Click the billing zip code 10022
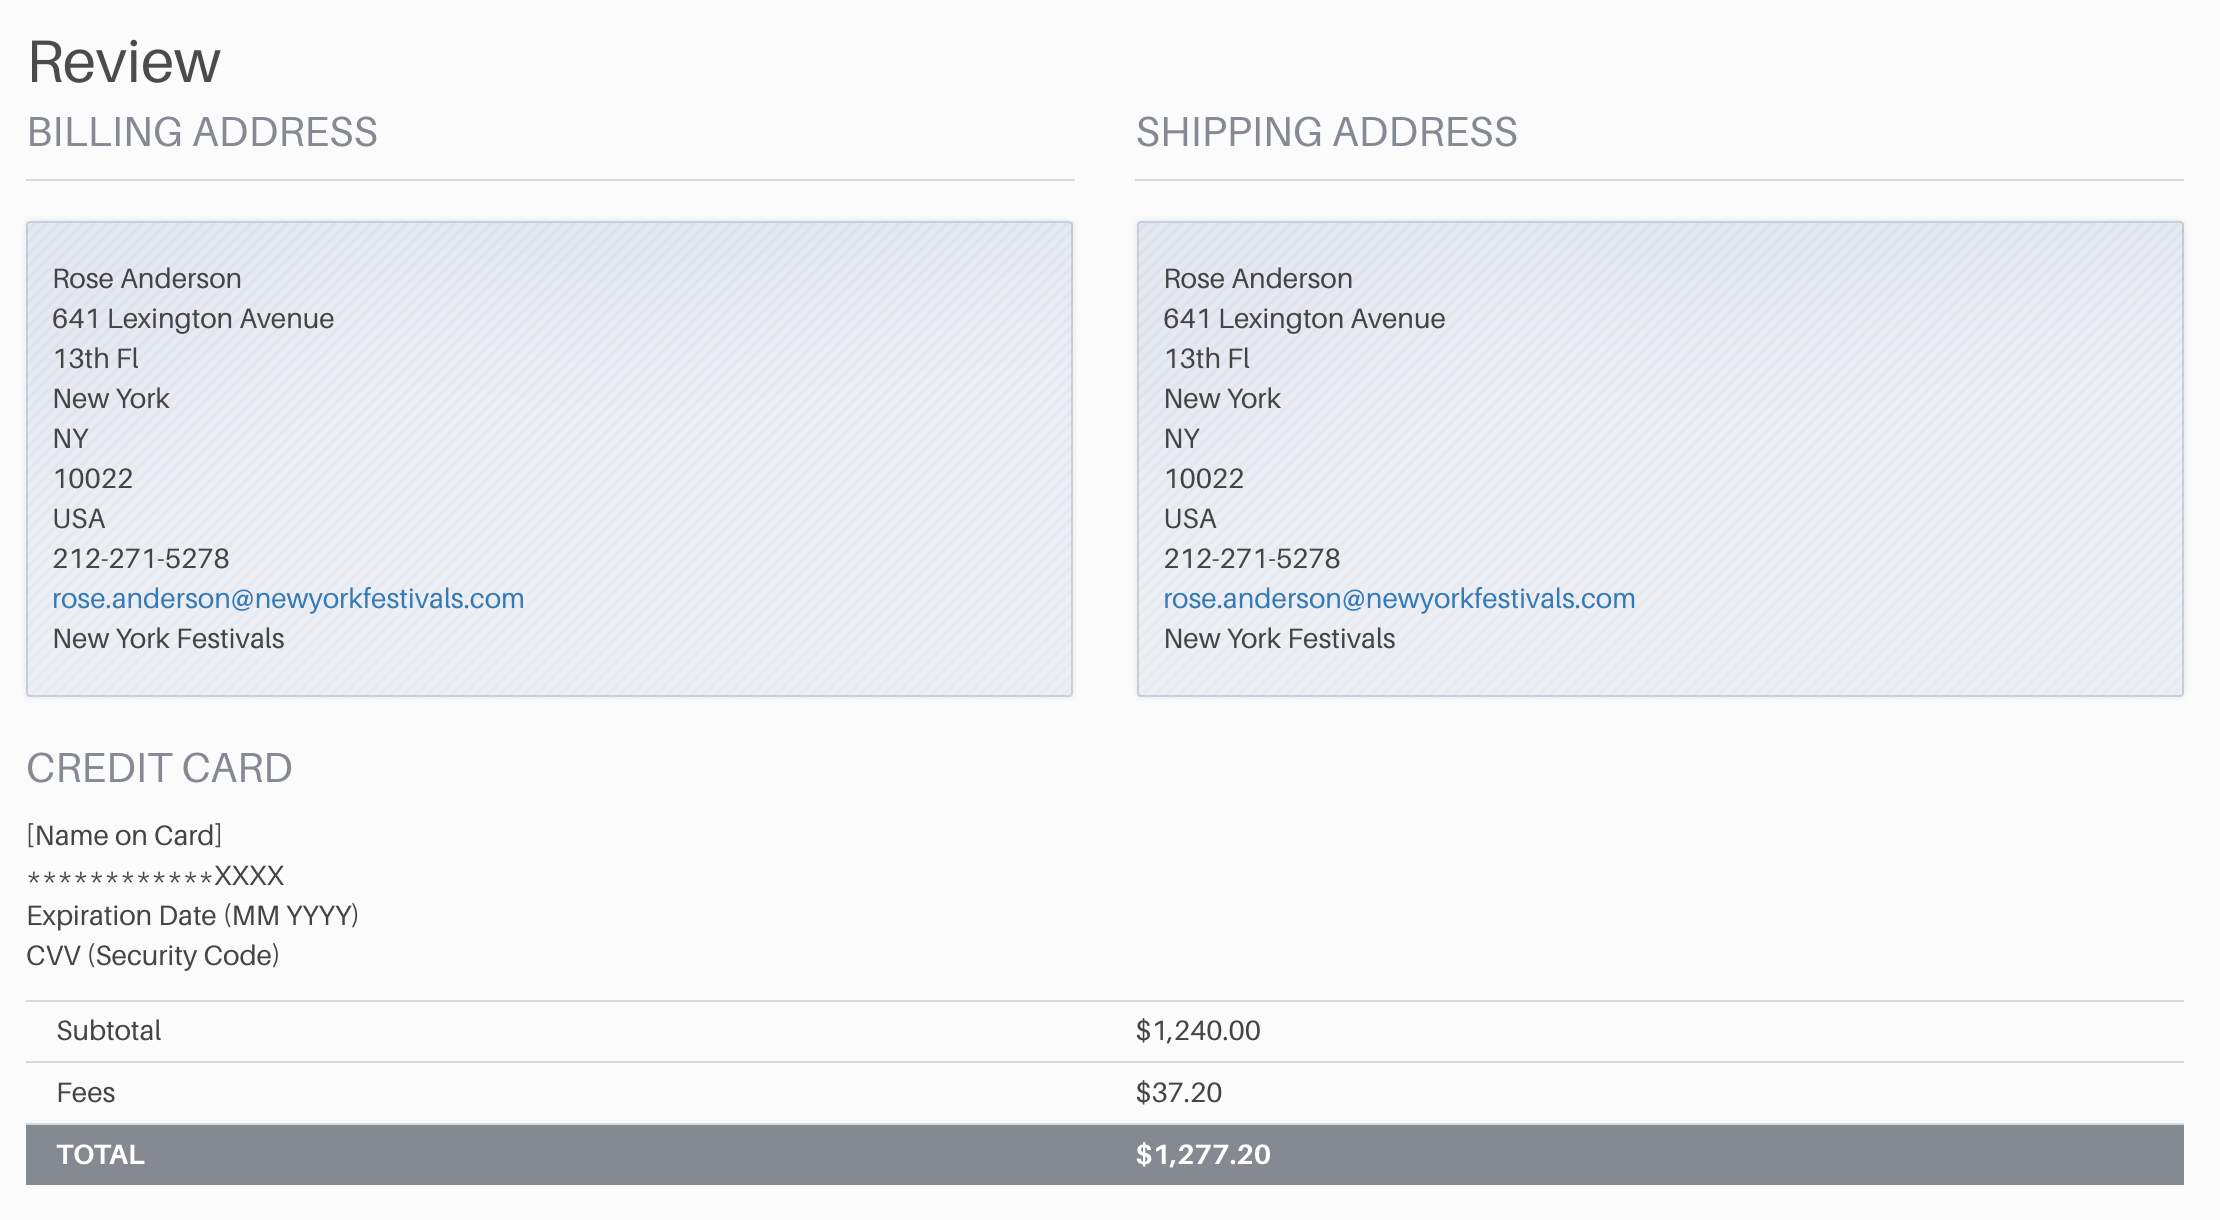2220x1220 pixels. [93, 478]
